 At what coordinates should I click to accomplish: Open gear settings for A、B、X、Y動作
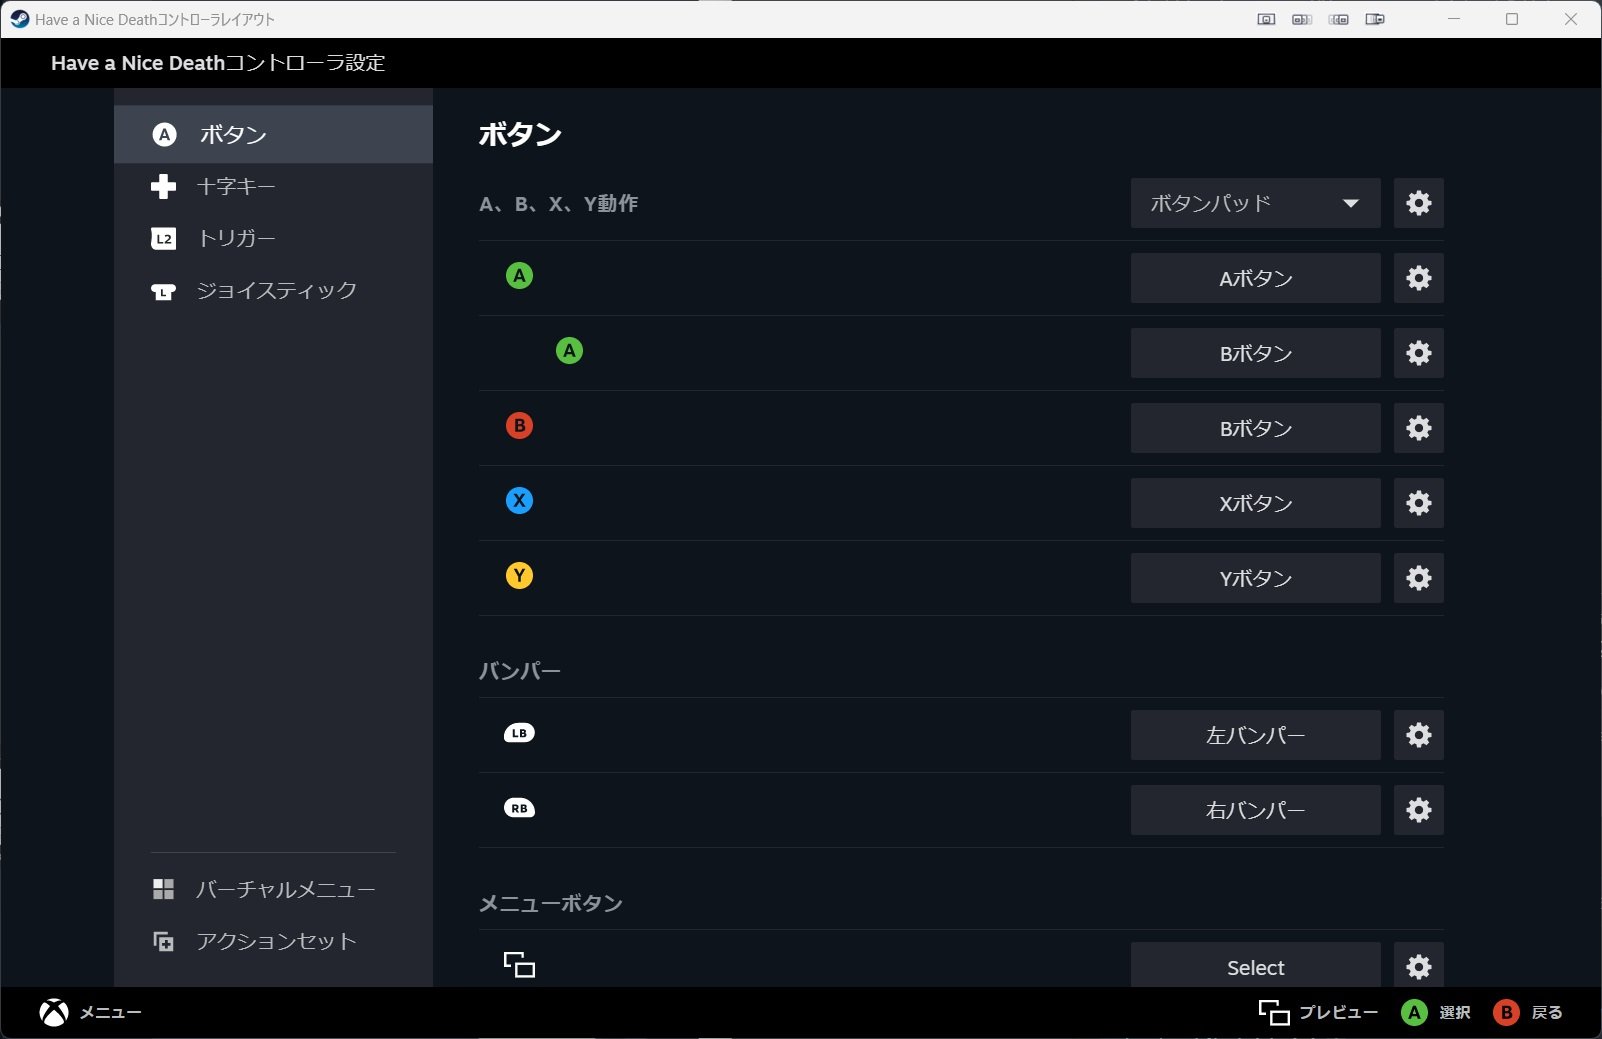tap(1419, 203)
